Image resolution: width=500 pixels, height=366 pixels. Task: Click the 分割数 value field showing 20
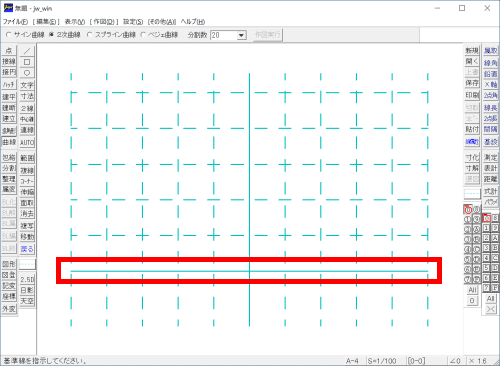point(224,35)
